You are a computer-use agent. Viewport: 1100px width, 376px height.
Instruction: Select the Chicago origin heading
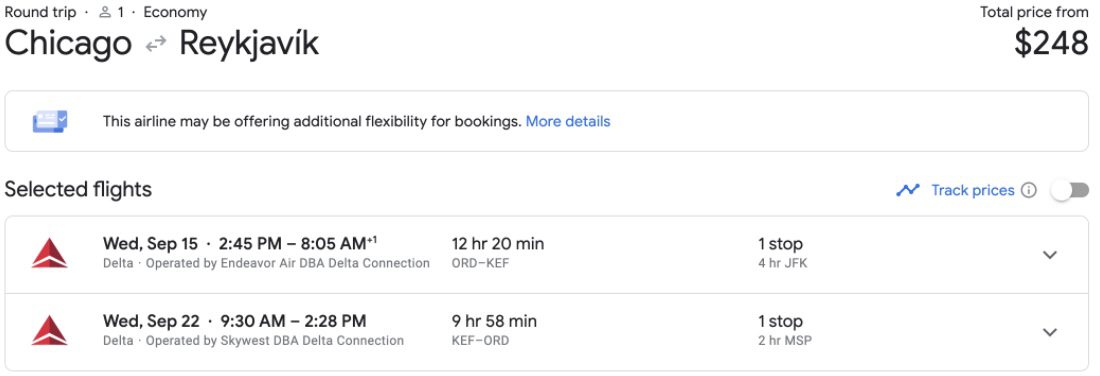click(68, 43)
